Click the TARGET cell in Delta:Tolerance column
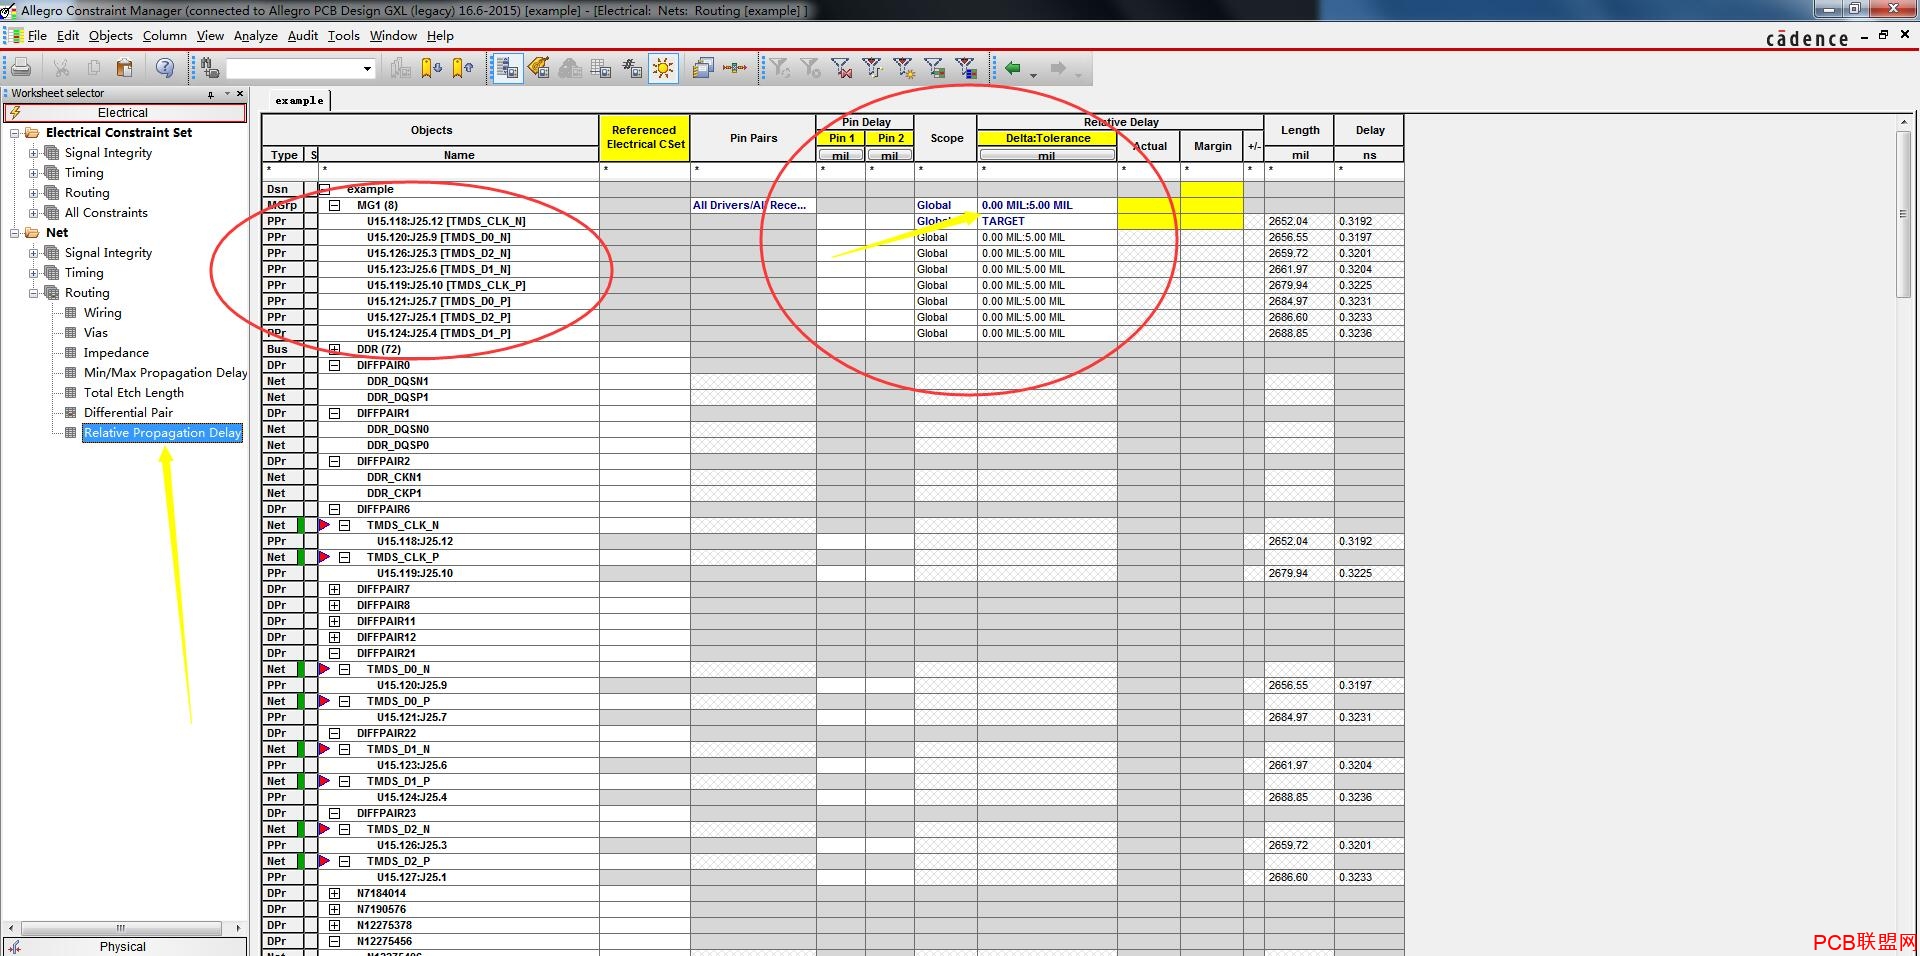 [x=1047, y=221]
